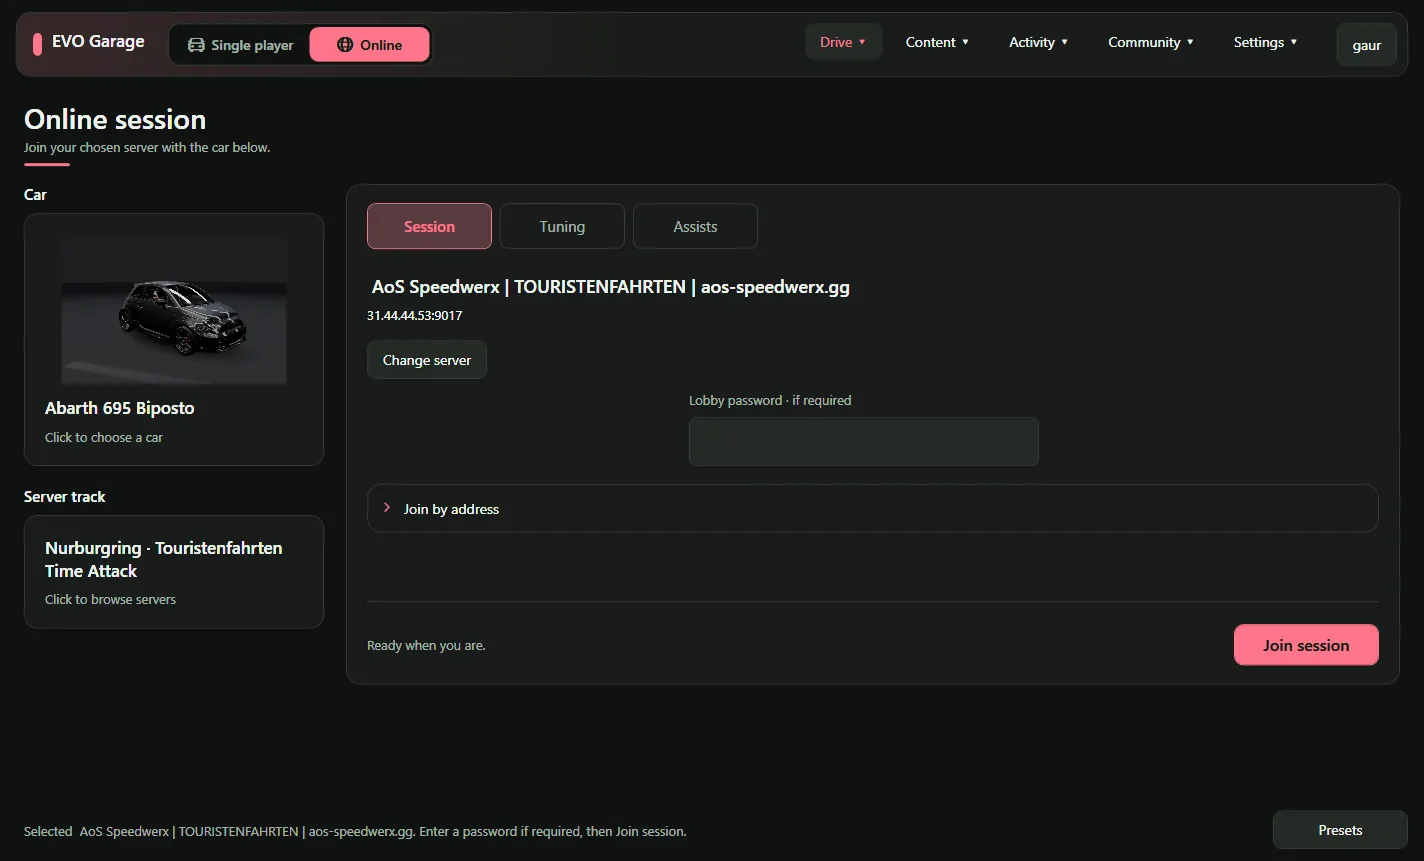
Task: Click the EVO Garage pink logo mark
Action: tap(37, 44)
